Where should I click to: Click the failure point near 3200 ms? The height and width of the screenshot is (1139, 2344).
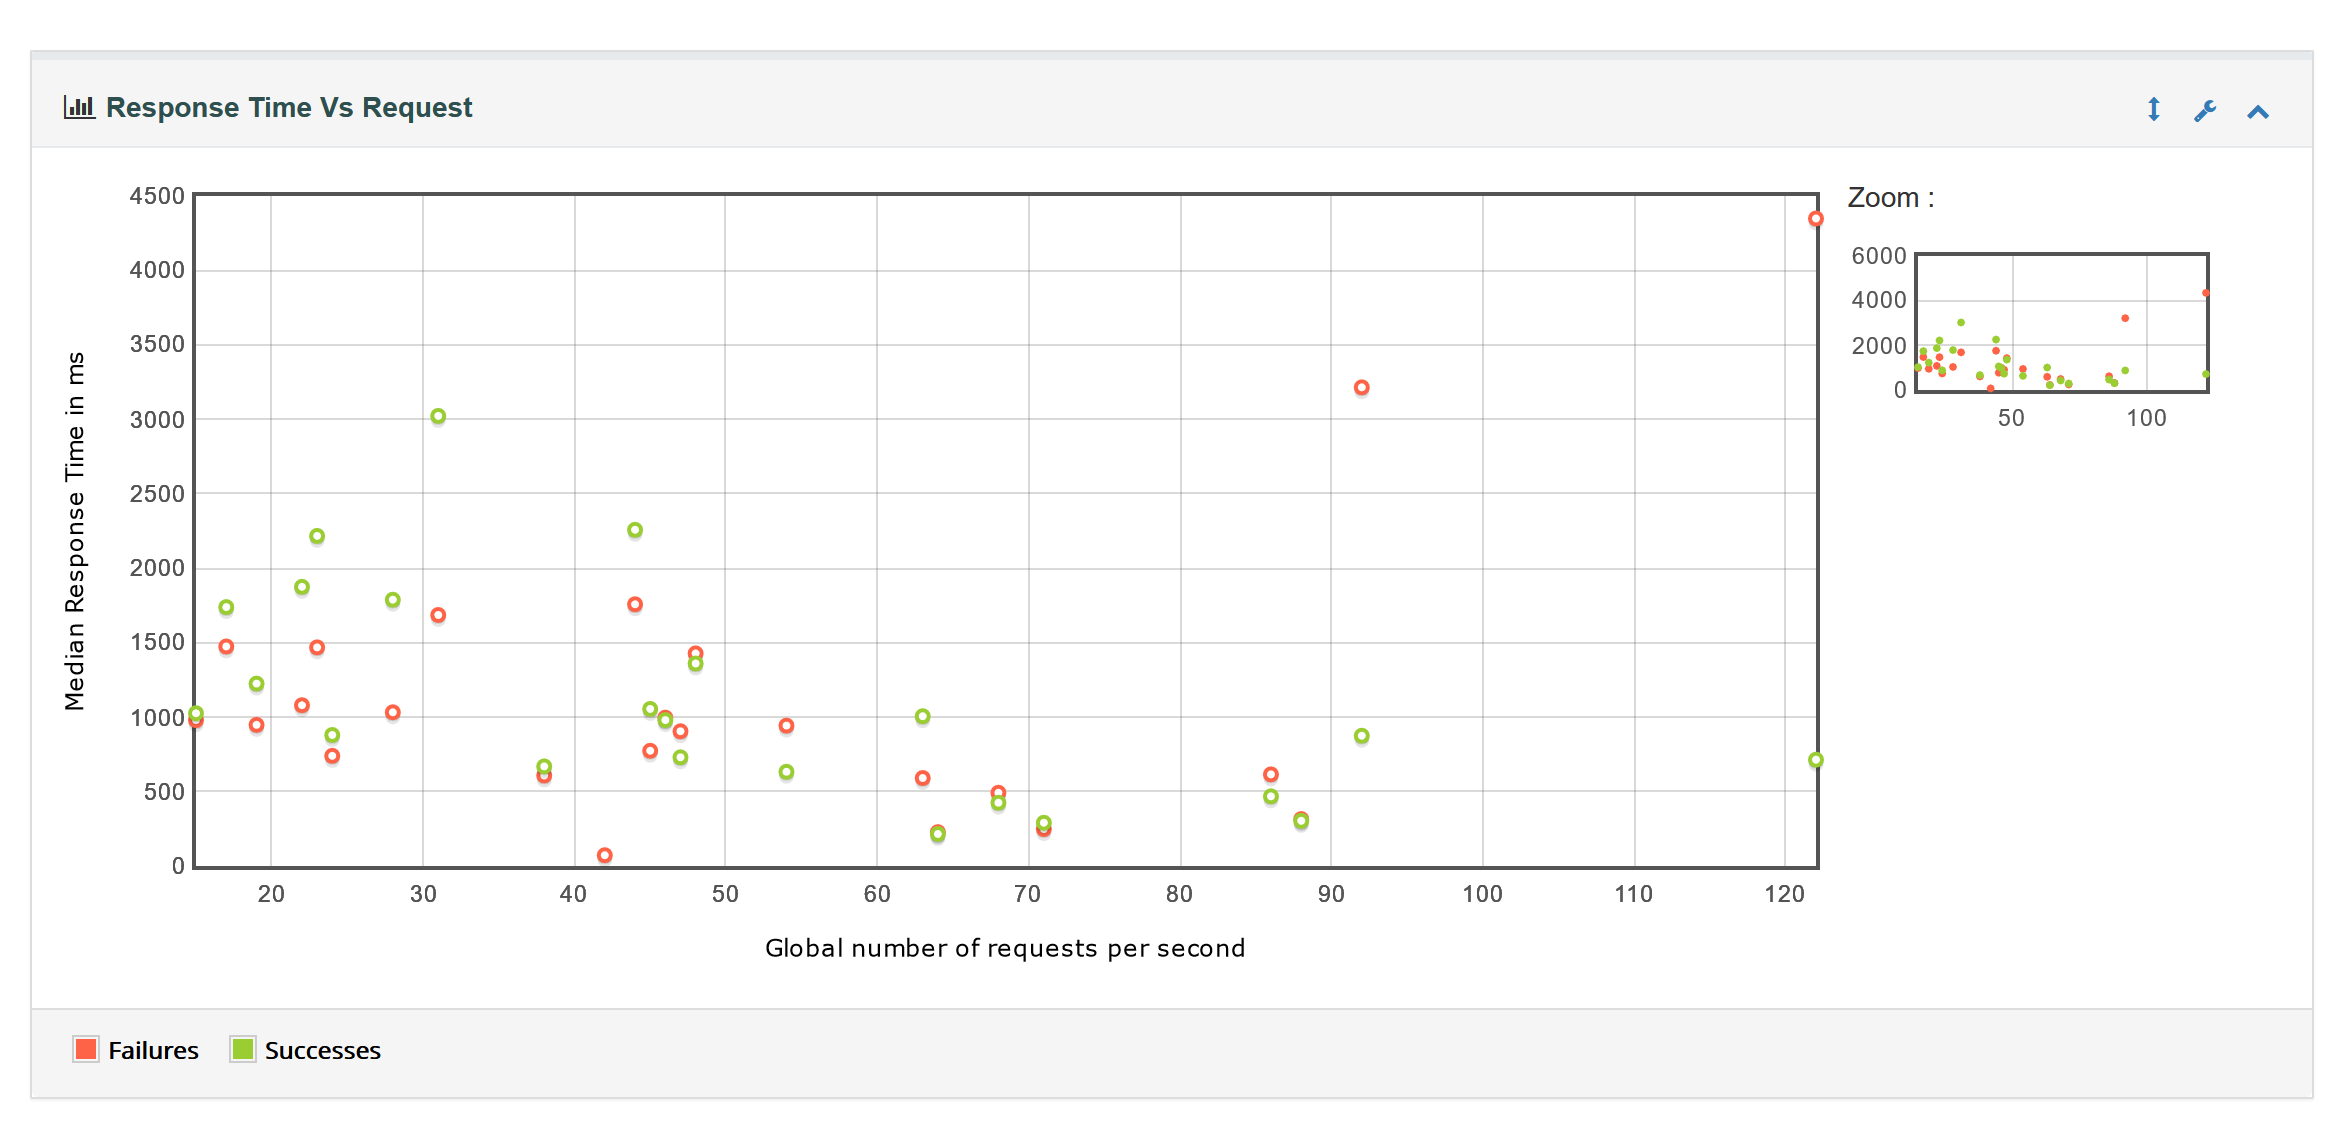[x=1361, y=388]
